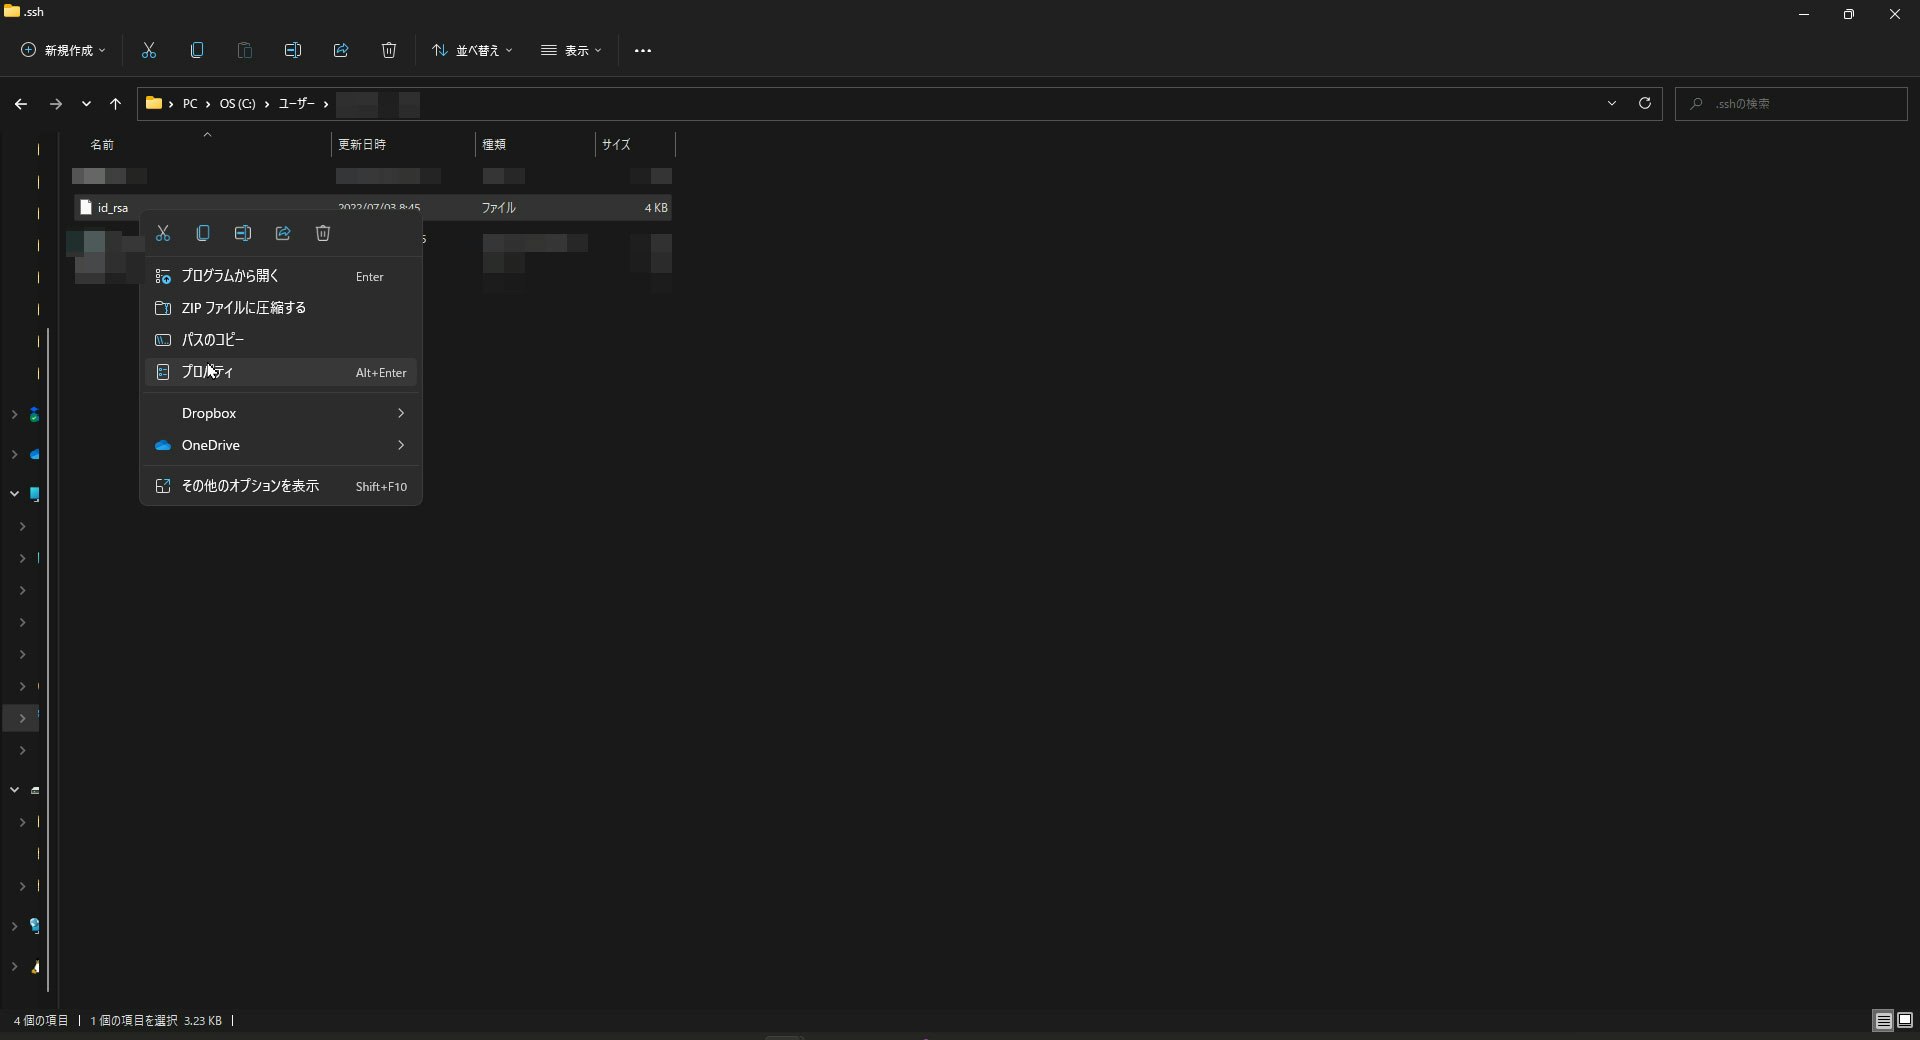The height and width of the screenshot is (1040, 1920).
Task: Select プログラムから開く menu entry
Action: [281, 276]
